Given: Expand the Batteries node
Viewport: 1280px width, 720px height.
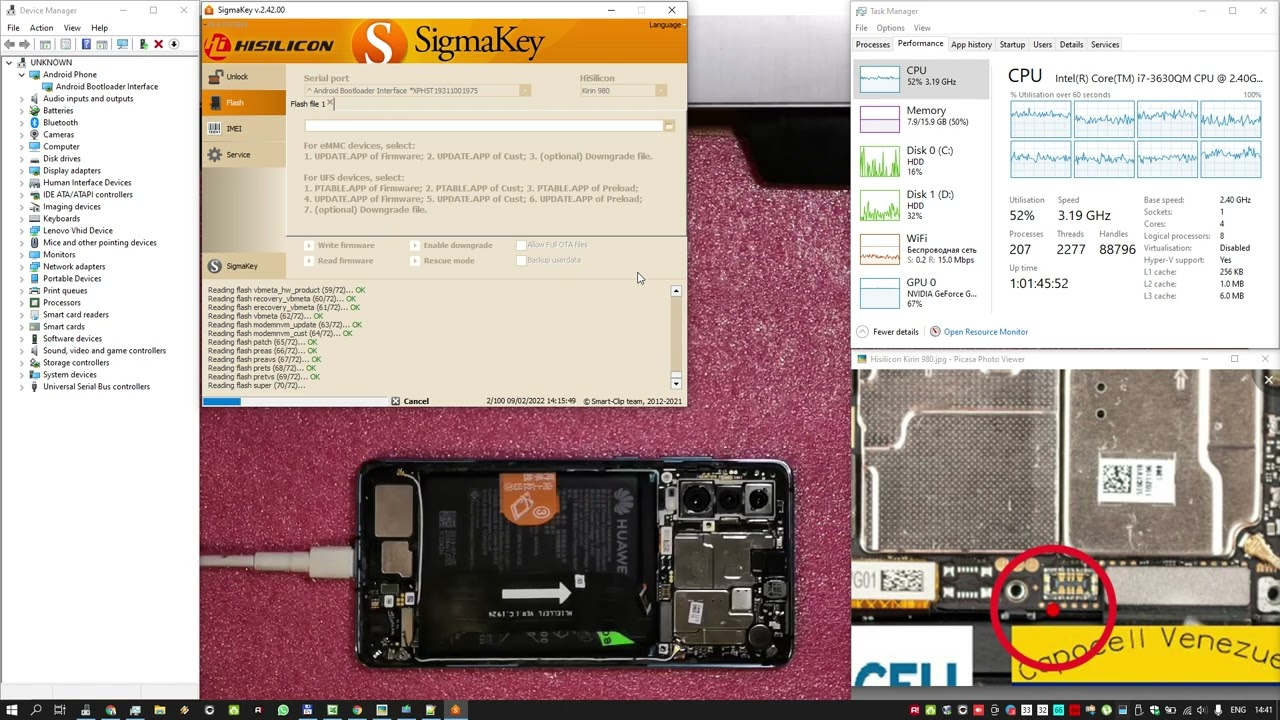Looking at the screenshot, I should point(22,111).
